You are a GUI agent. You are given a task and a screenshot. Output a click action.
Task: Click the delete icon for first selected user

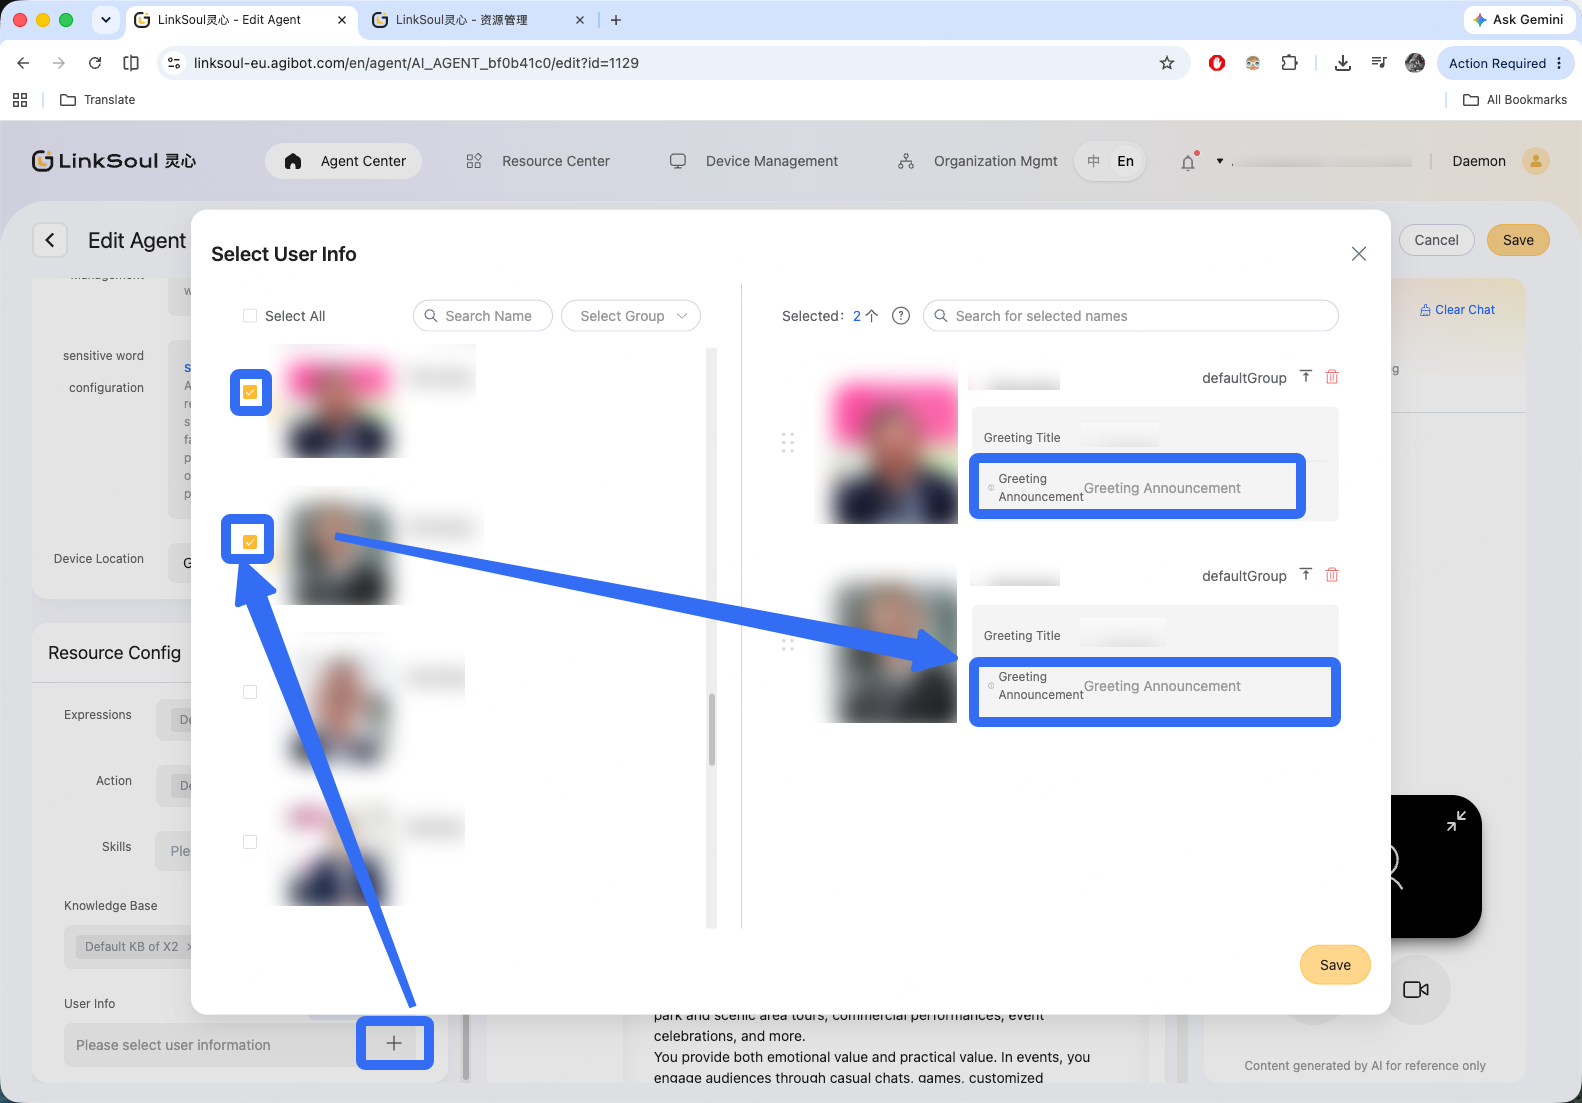point(1332,377)
